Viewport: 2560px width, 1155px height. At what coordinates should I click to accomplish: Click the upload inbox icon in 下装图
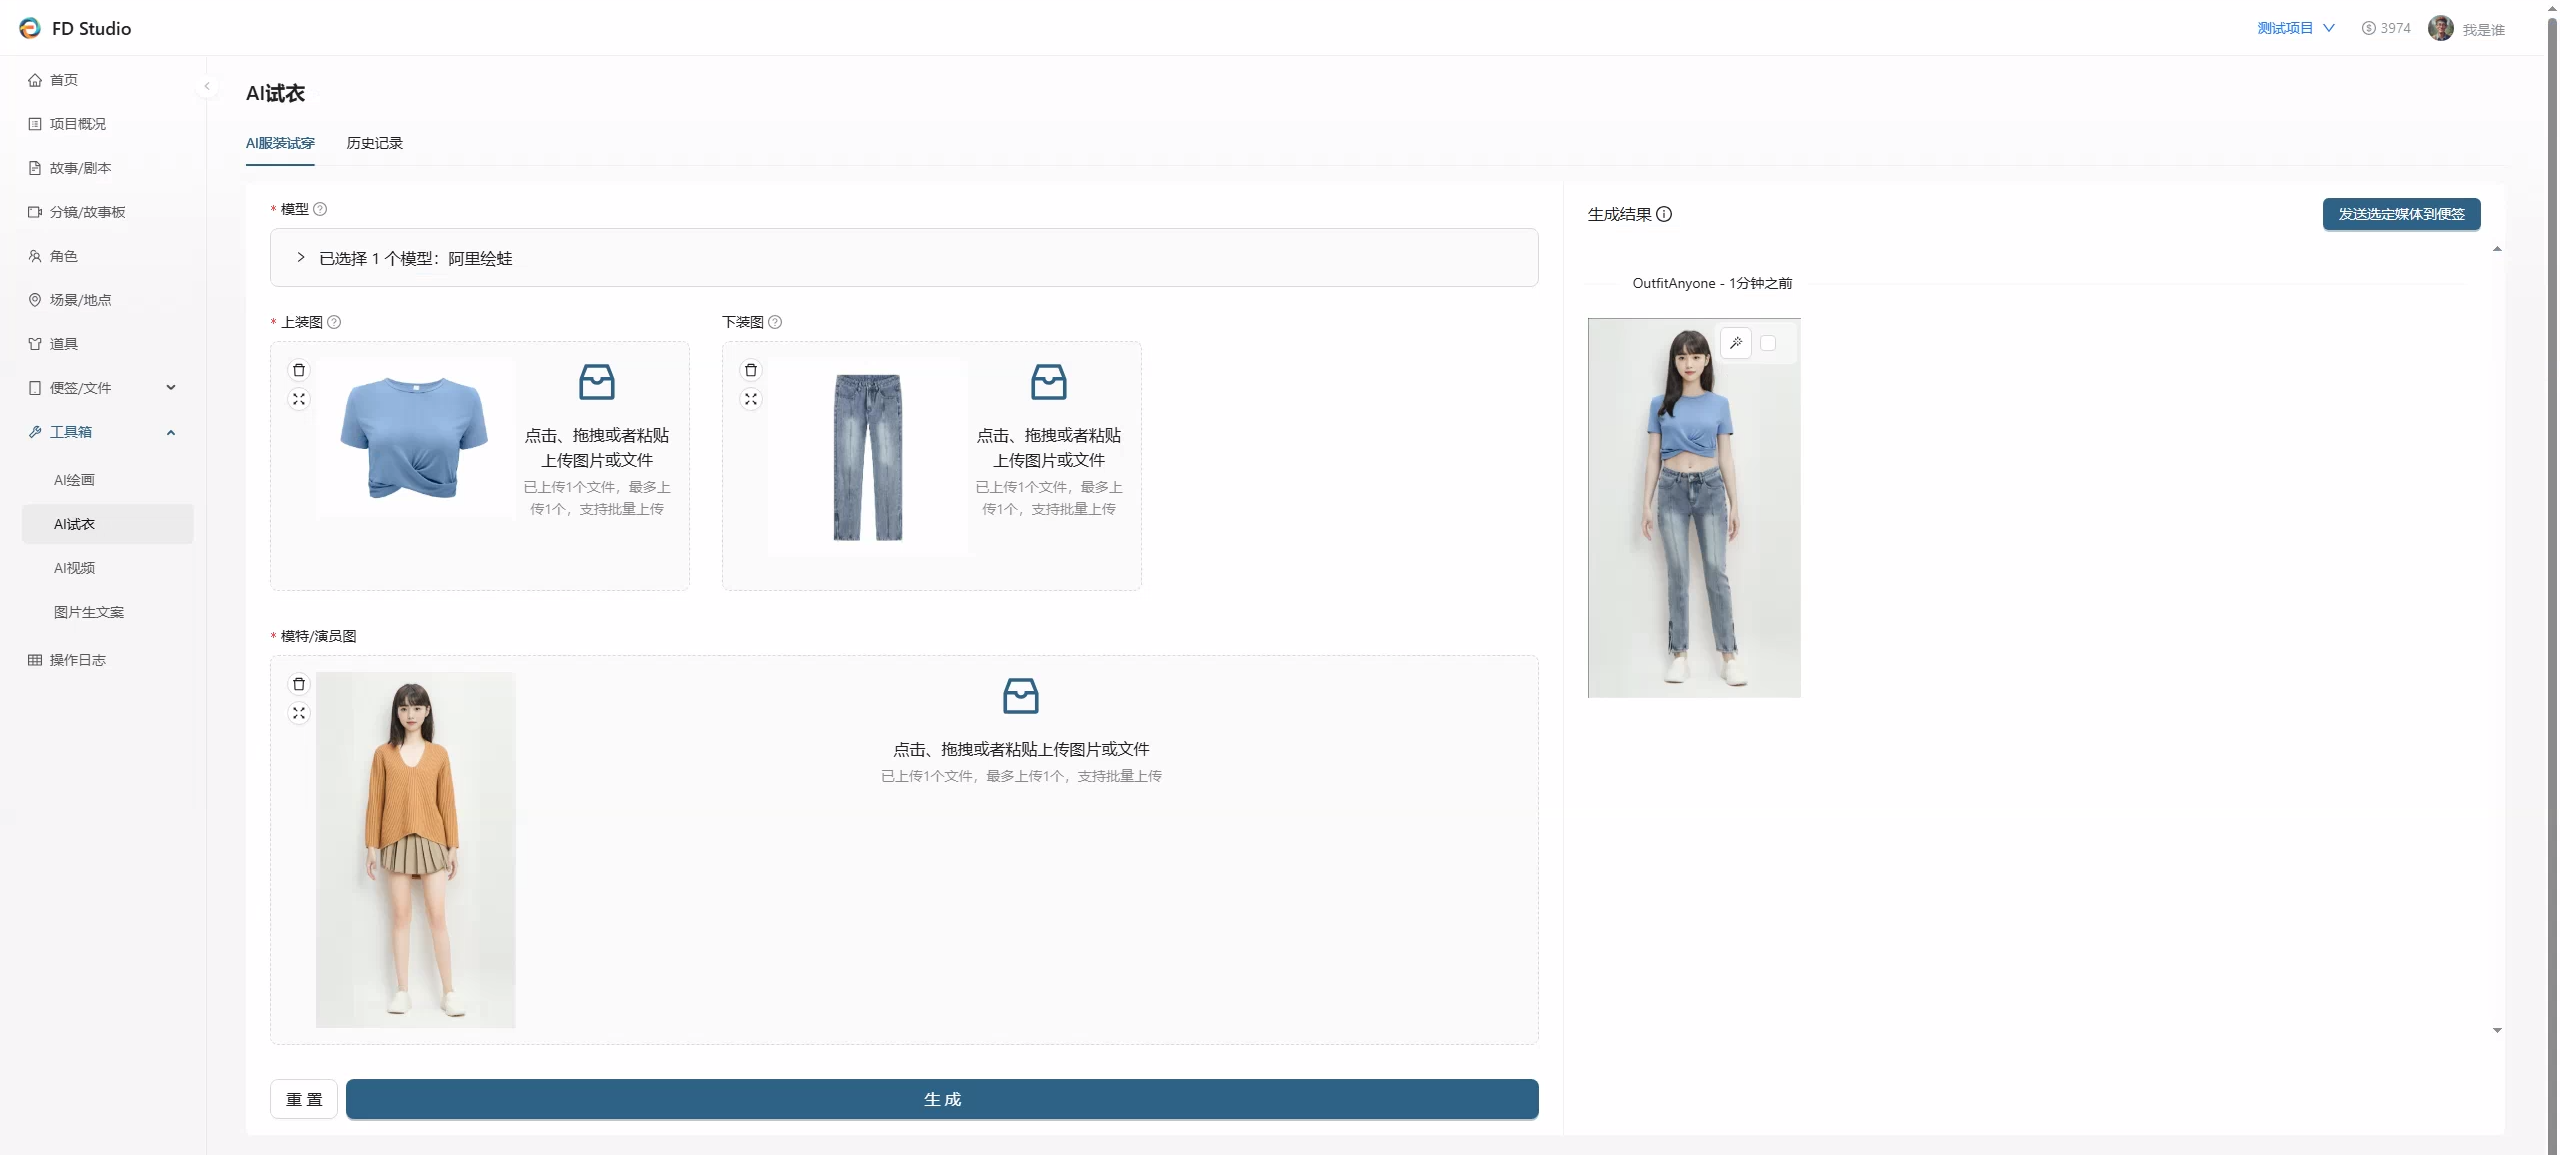[x=1049, y=382]
